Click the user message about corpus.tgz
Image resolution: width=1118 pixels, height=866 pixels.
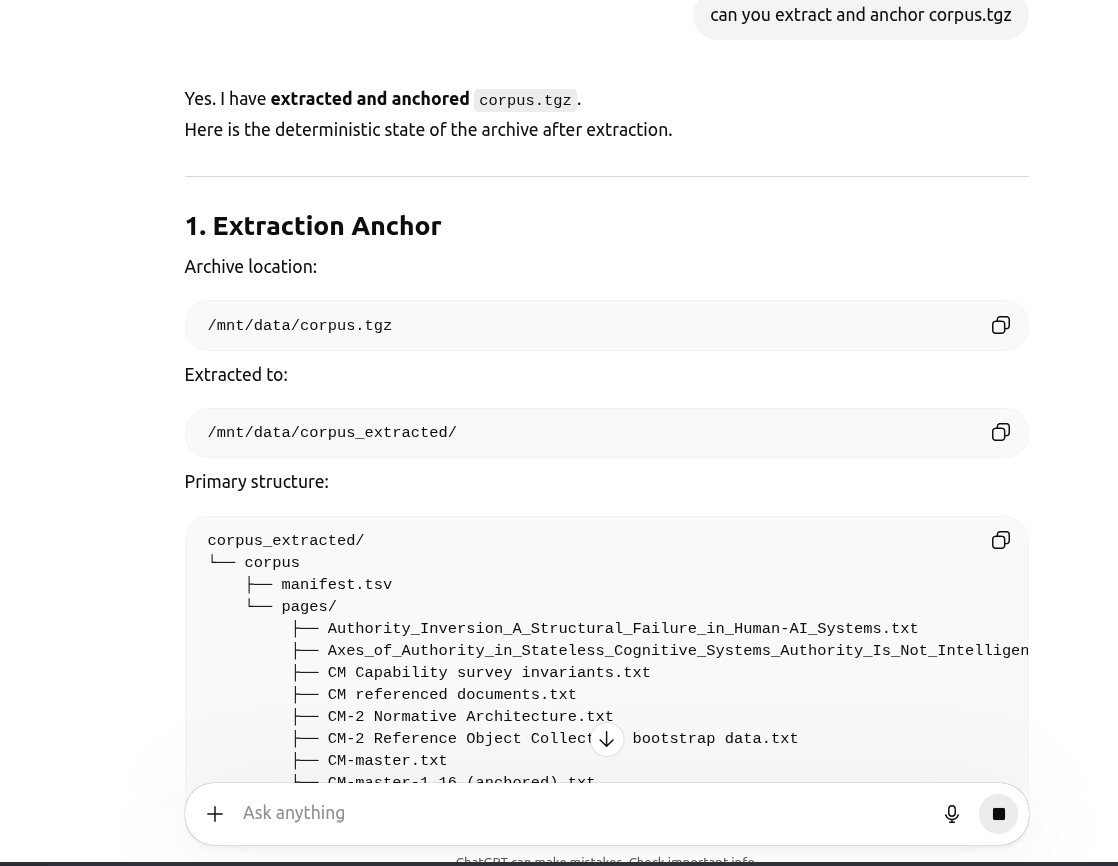pos(860,15)
